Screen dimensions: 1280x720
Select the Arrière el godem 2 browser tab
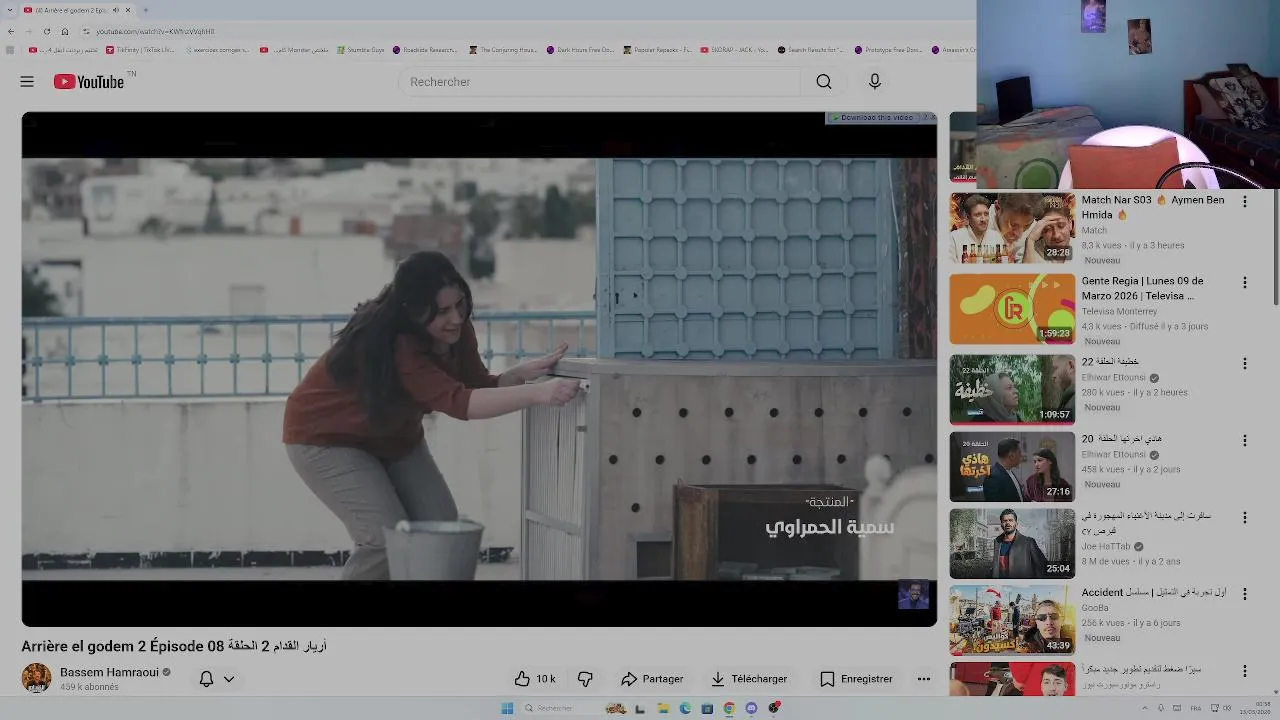[x=76, y=10]
